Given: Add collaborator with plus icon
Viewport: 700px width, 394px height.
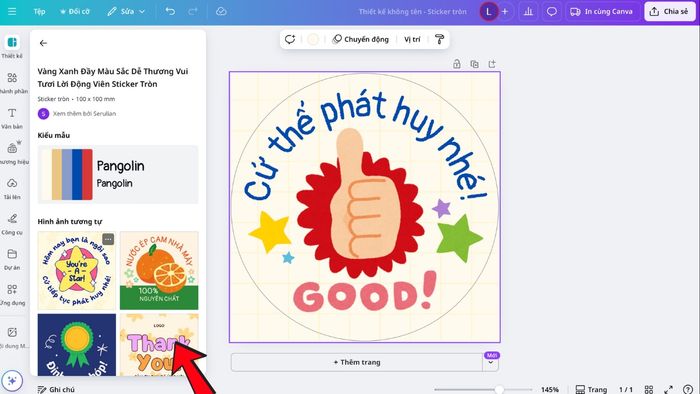Looking at the screenshot, I should click(x=505, y=12).
